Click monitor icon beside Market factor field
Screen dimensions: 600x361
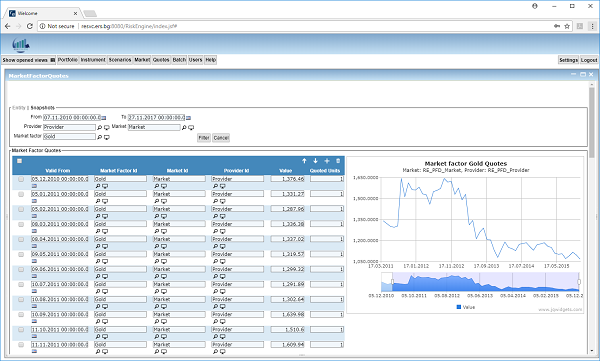[x=107, y=137]
